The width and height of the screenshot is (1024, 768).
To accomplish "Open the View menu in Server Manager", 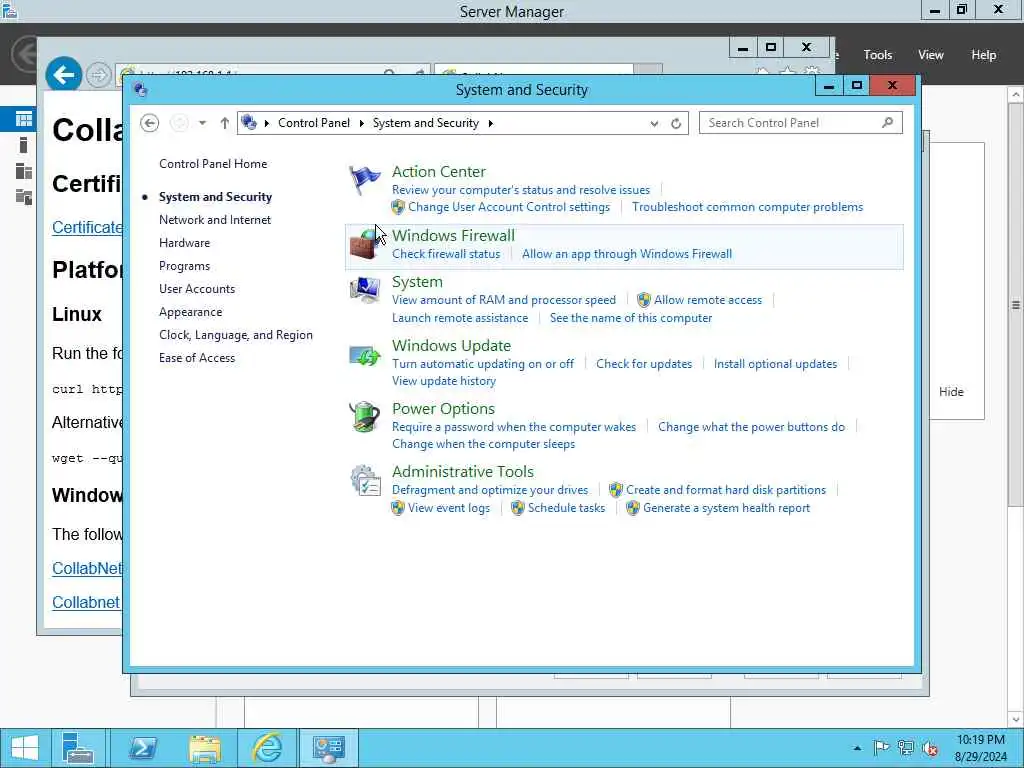I will [x=931, y=55].
